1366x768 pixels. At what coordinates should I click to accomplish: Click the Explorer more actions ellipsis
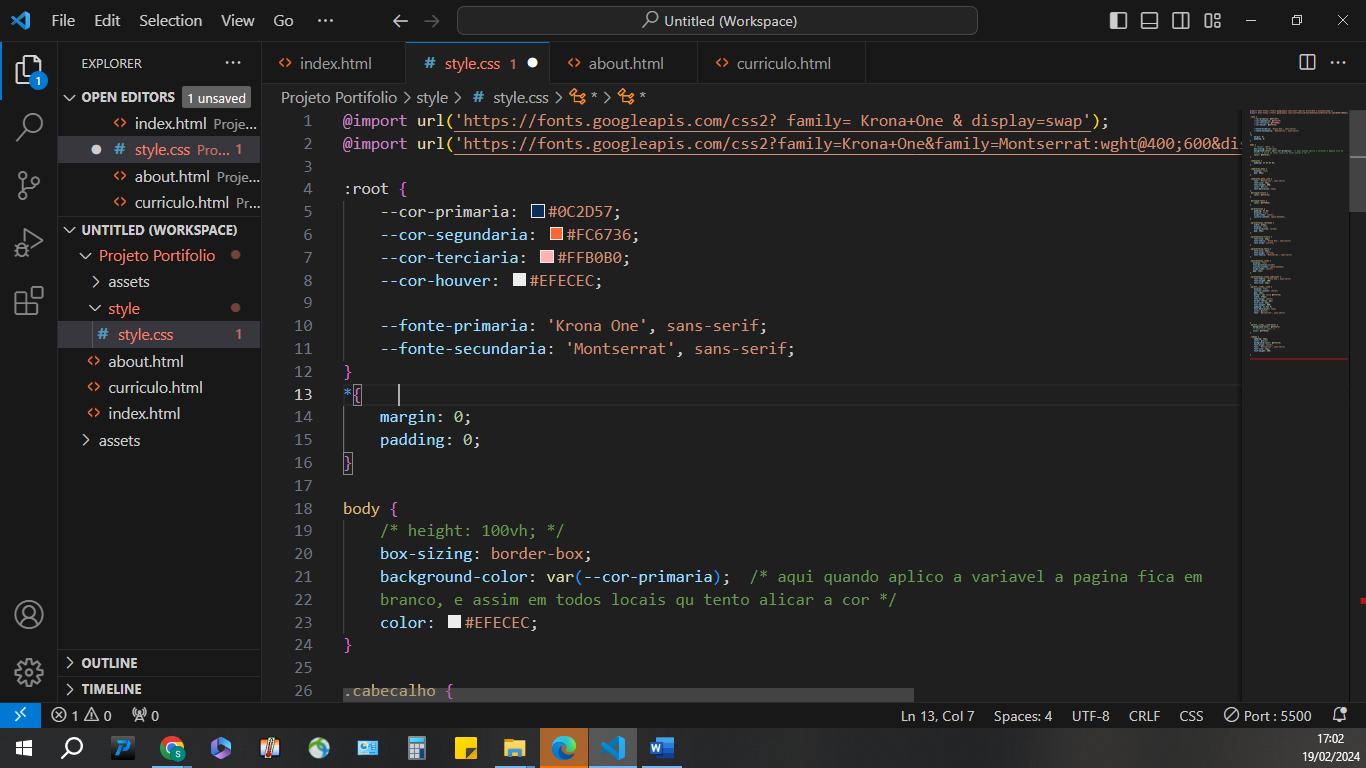[233, 63]
